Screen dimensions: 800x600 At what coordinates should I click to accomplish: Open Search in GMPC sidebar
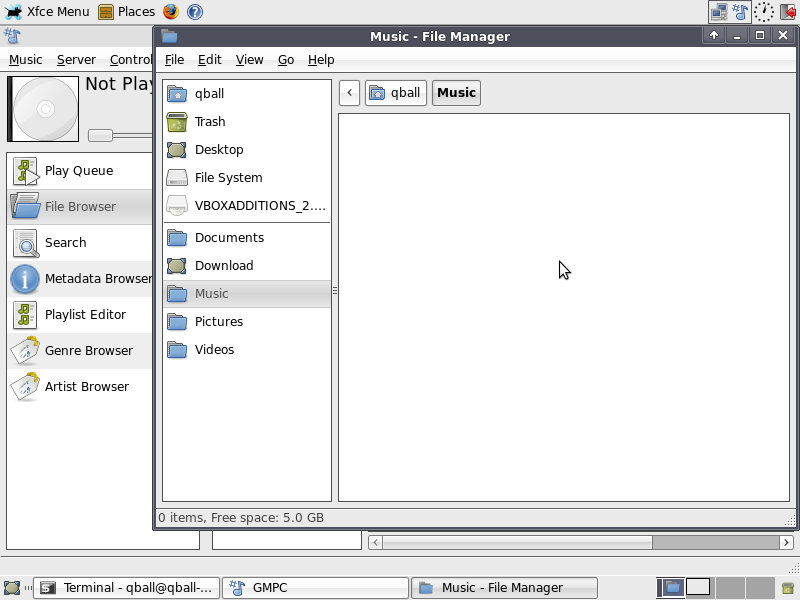tap(80, 242)
